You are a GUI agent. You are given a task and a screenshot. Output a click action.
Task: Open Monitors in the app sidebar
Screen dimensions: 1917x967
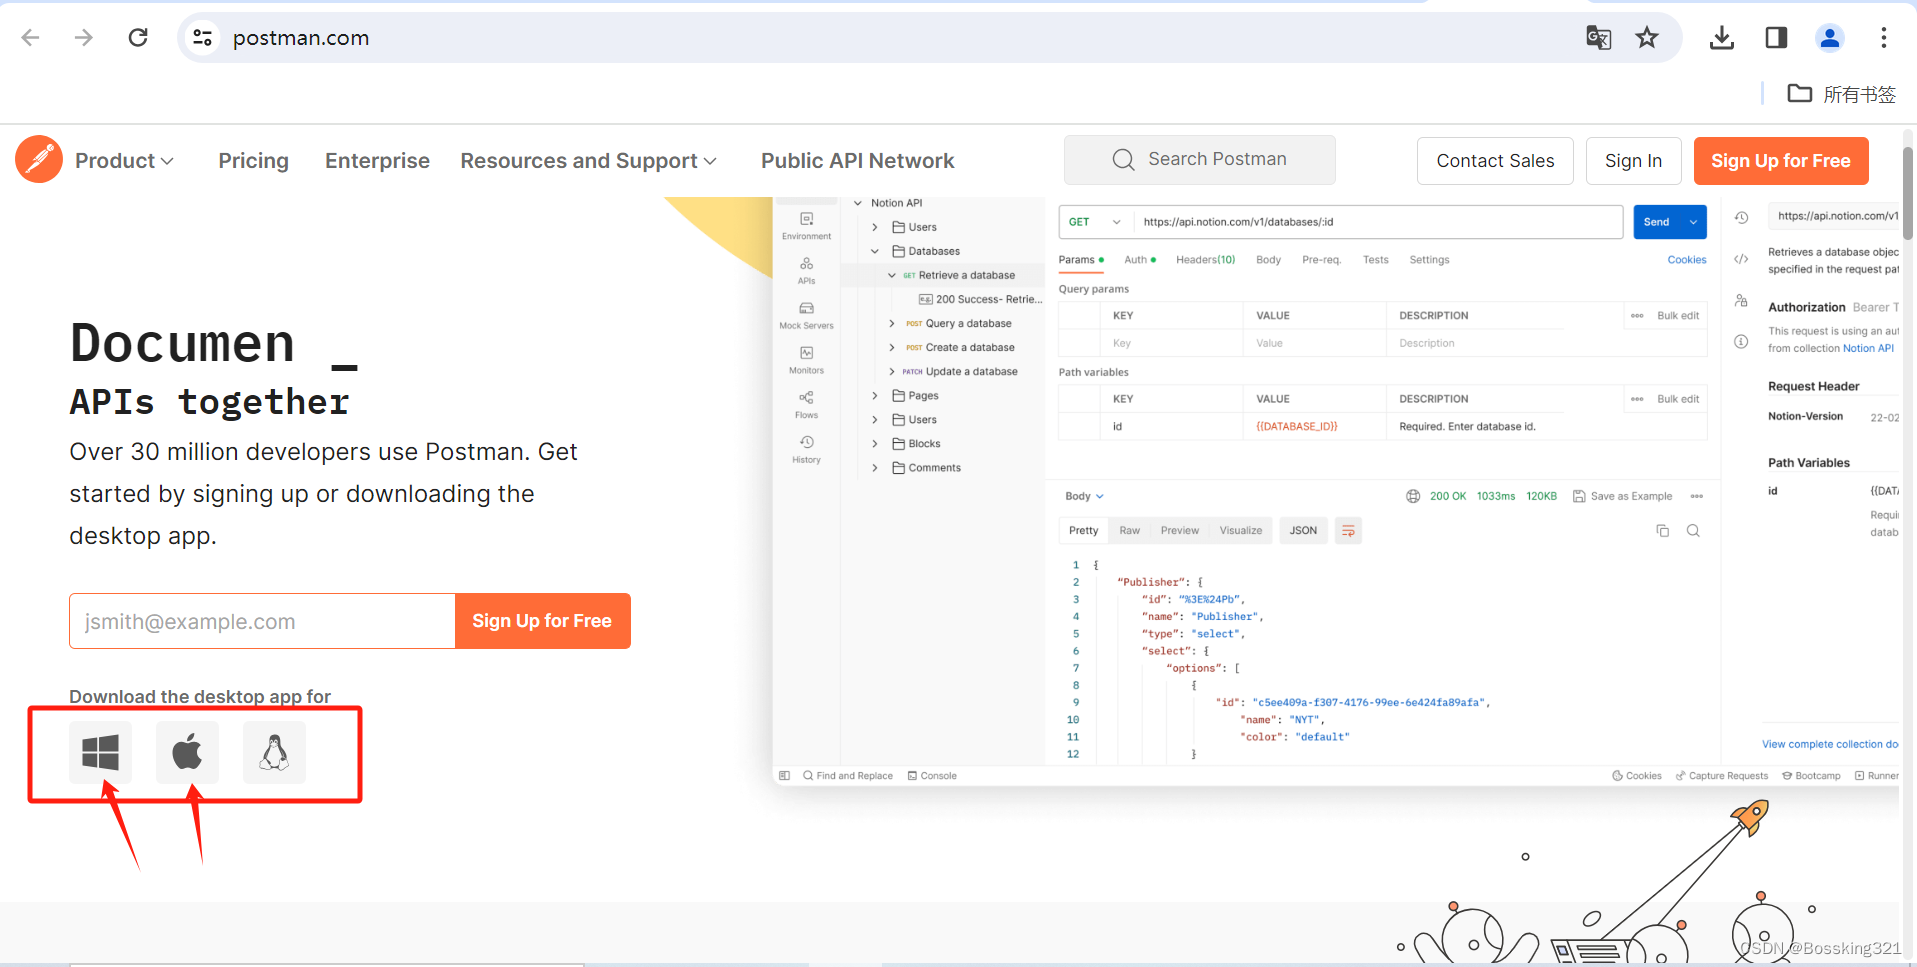coord(806,361)
